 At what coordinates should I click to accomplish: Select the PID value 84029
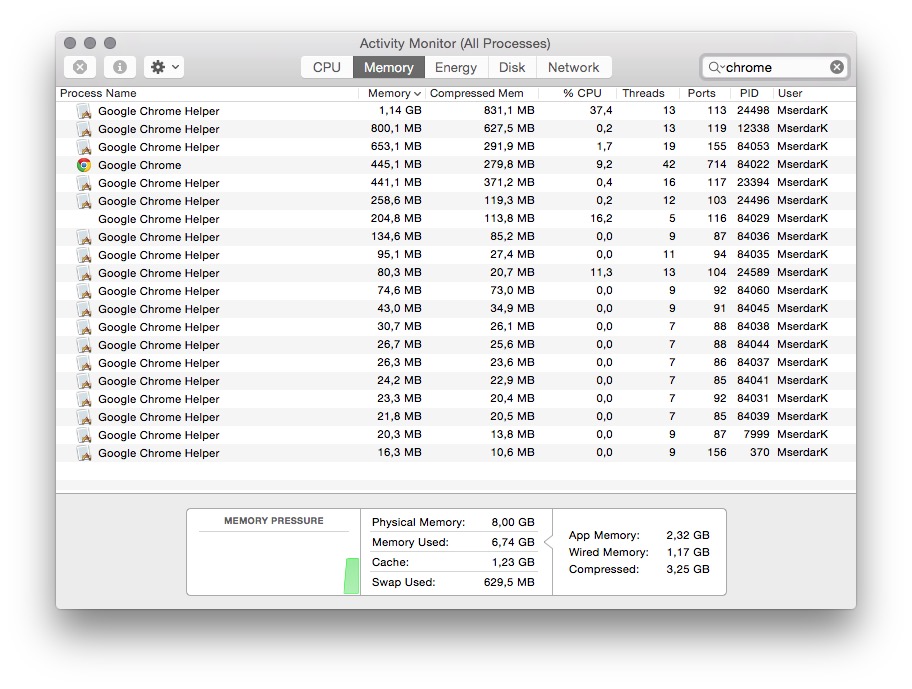coord(753,219)
